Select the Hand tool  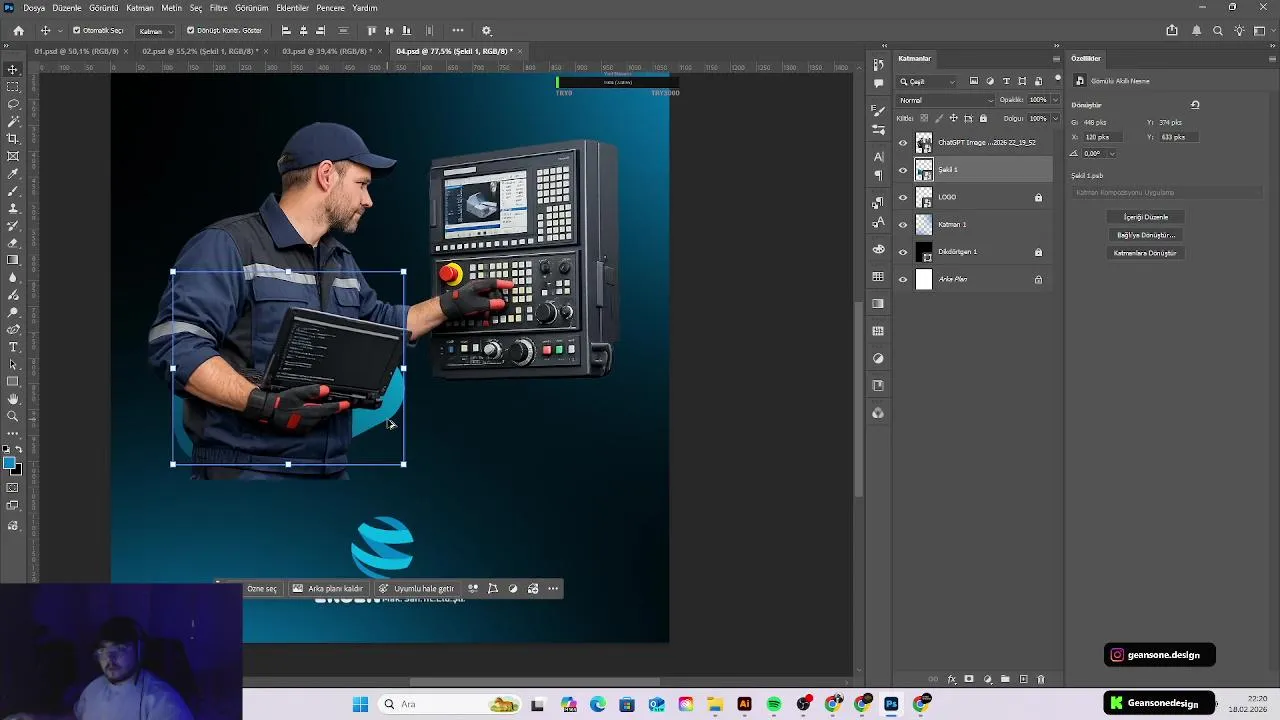coord(13,399)
